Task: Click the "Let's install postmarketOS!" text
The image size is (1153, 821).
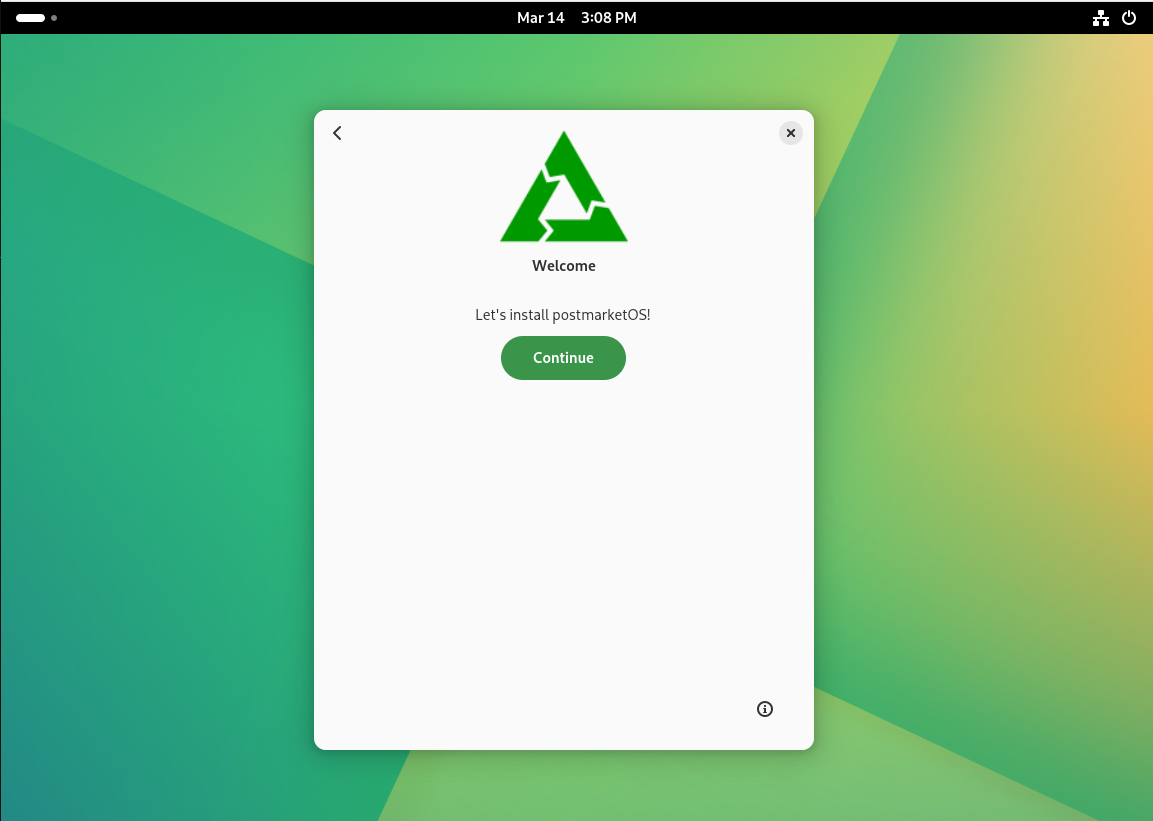Action: click(x=563, y=315)
